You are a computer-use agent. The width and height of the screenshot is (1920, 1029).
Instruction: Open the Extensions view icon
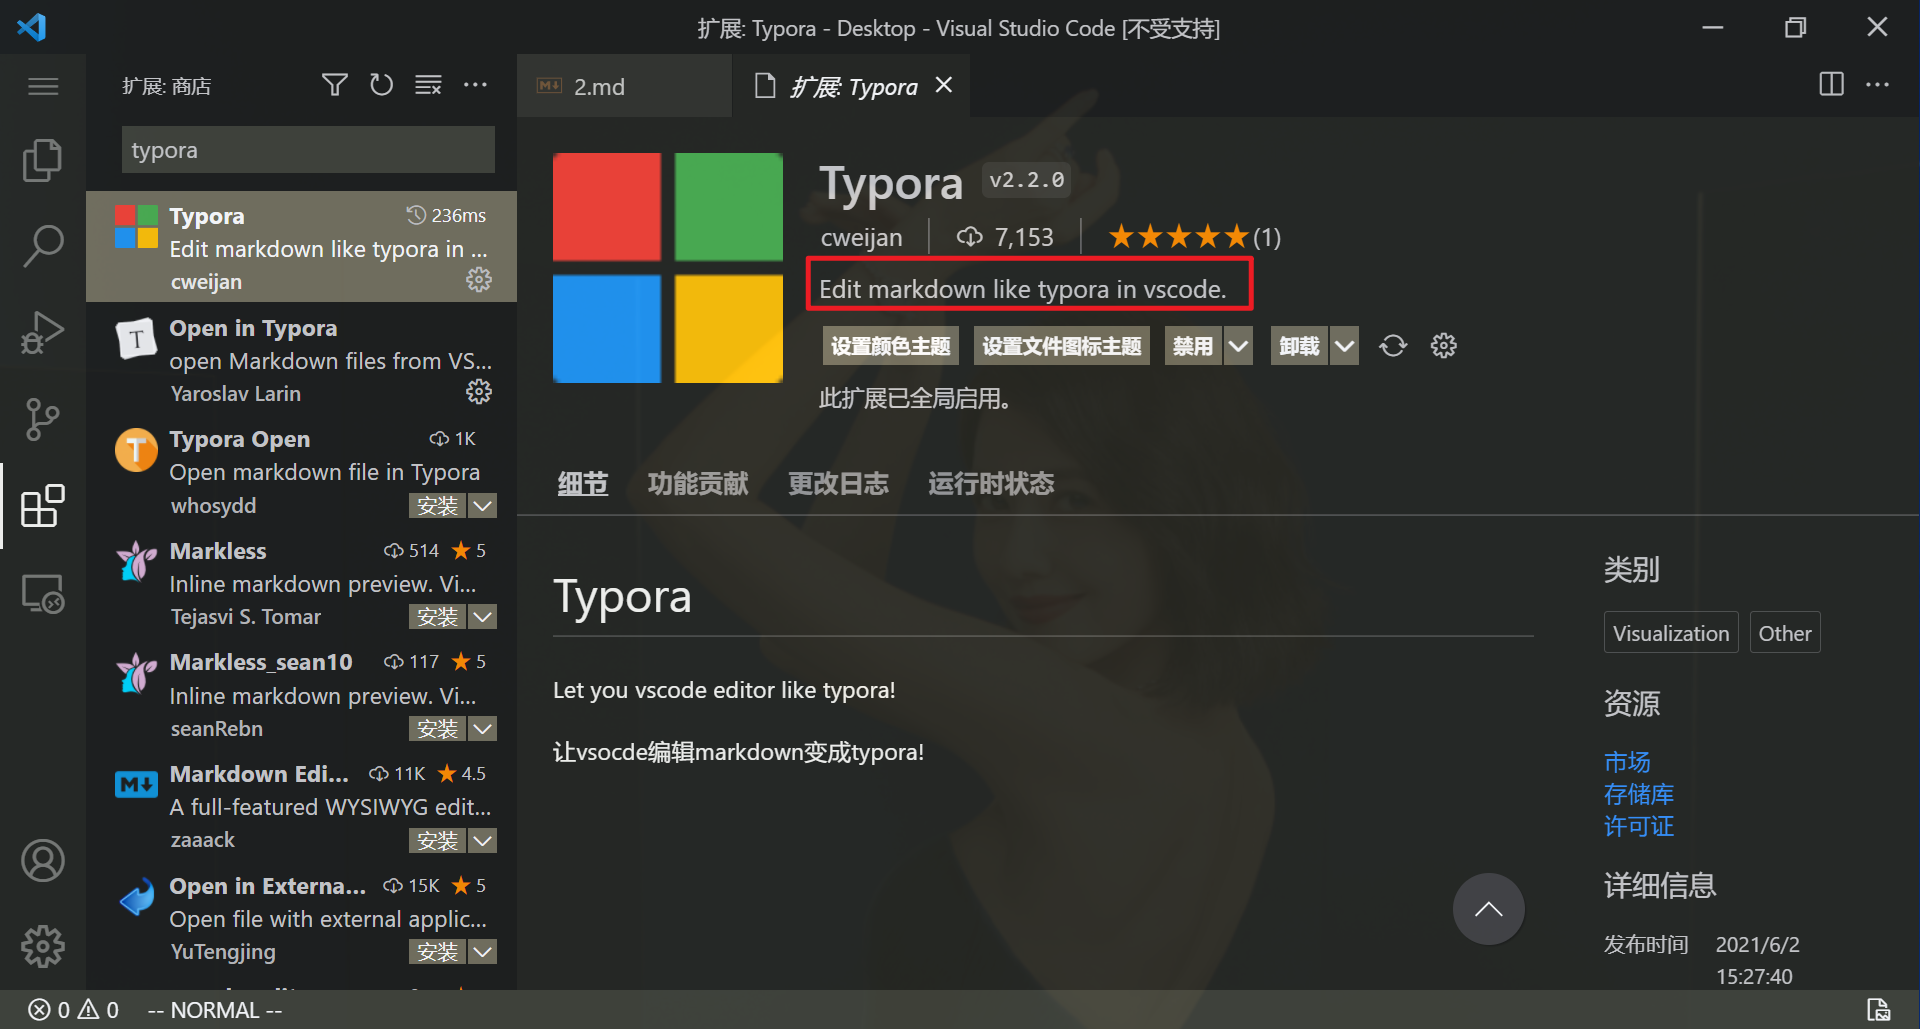[x=42, y=506]
